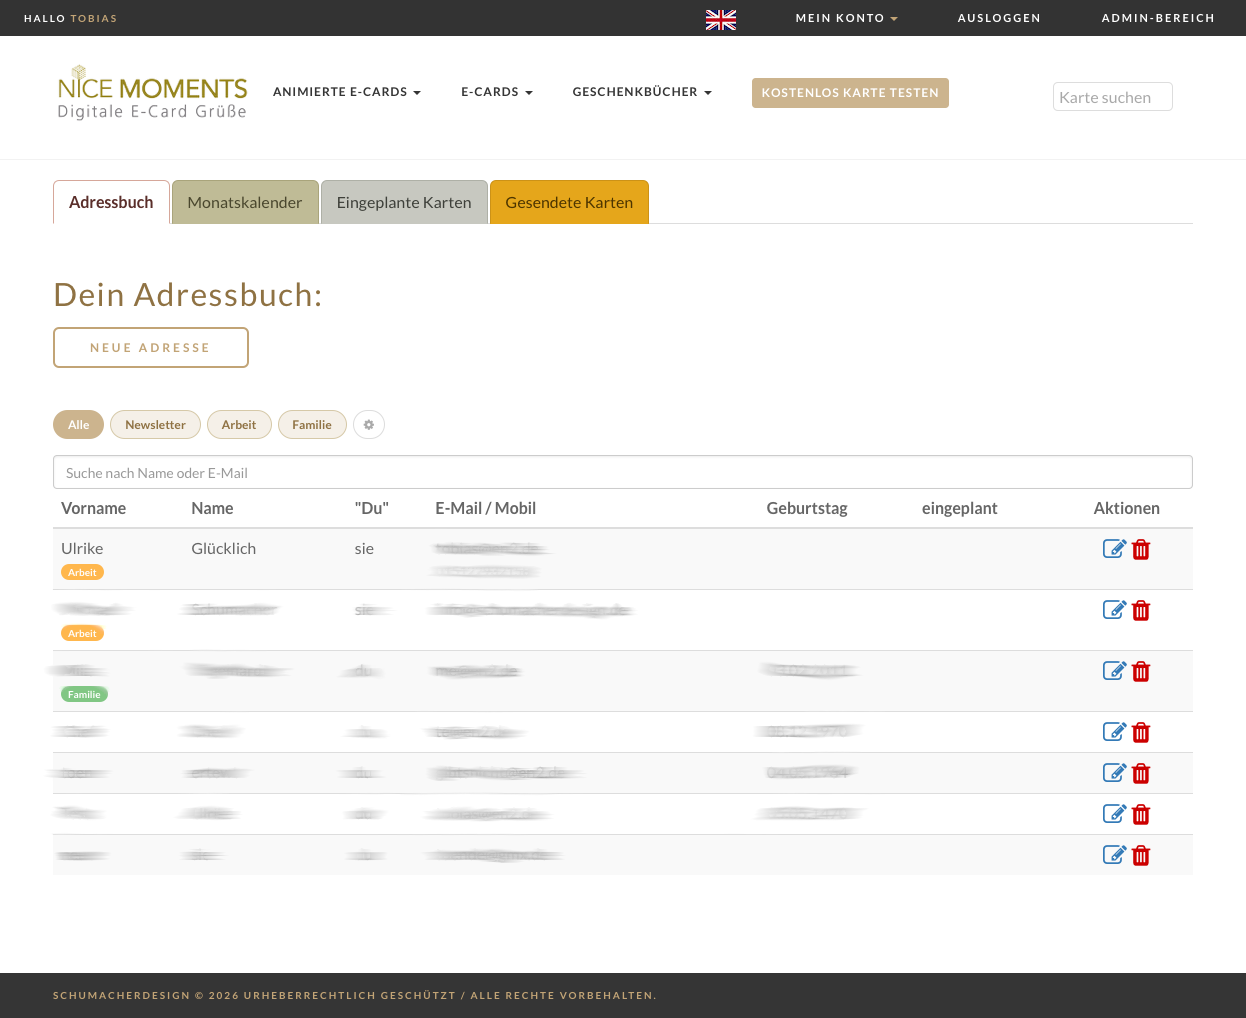The height and width of the screenshot is (1018, 1246).
Task: Open the Gesendete Karten tab
Action: (569, 202)
